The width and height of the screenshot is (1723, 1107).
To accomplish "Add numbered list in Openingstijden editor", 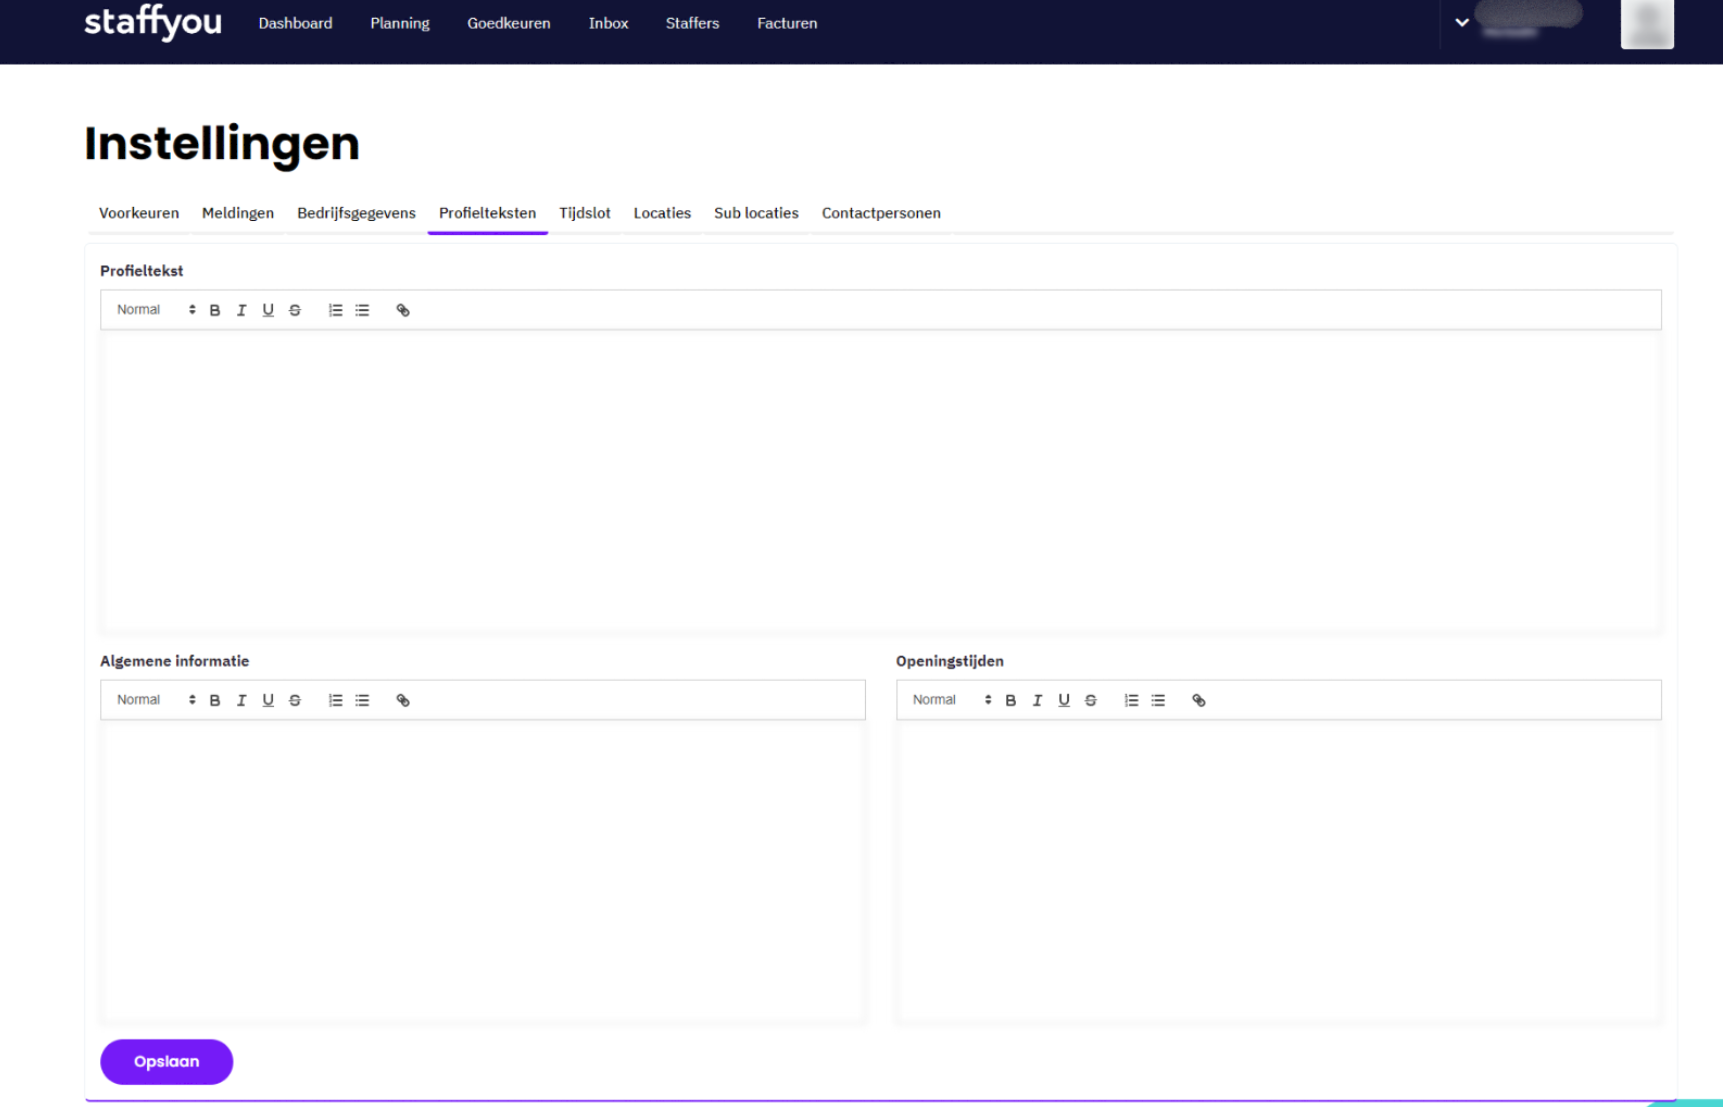I will [1131, 700].
